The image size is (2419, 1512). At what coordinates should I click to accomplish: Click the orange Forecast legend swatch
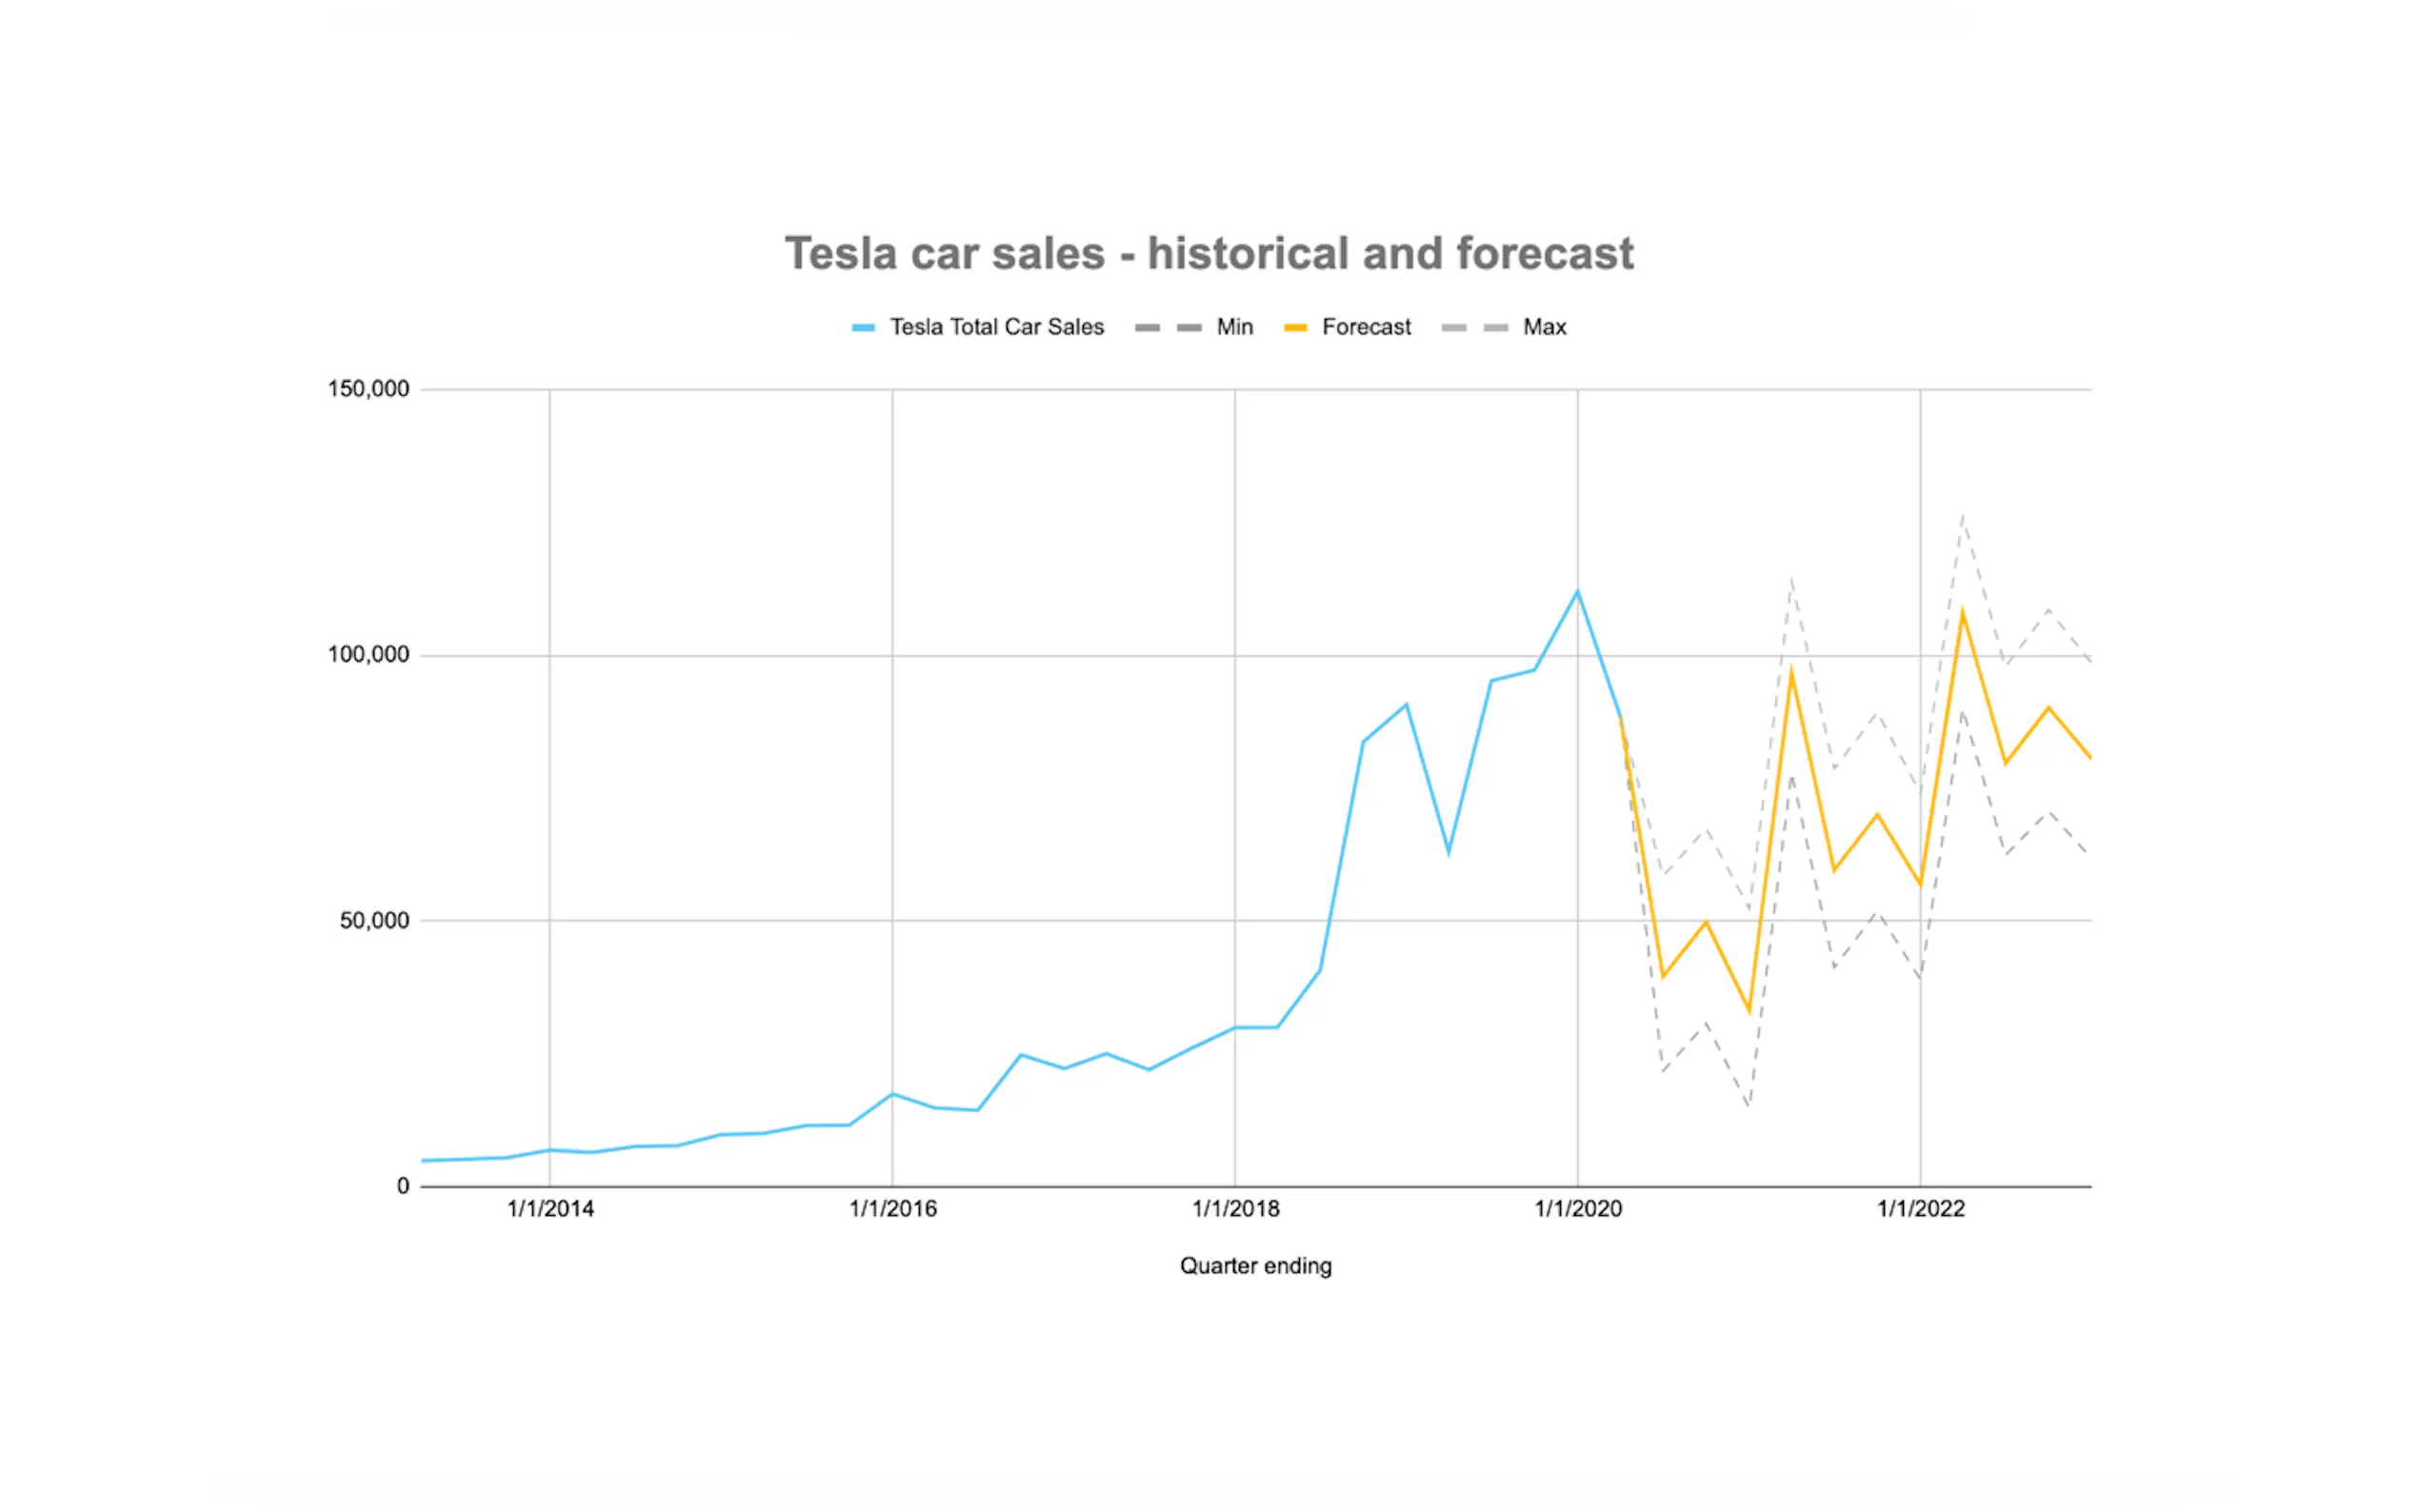click(1295, 328)
